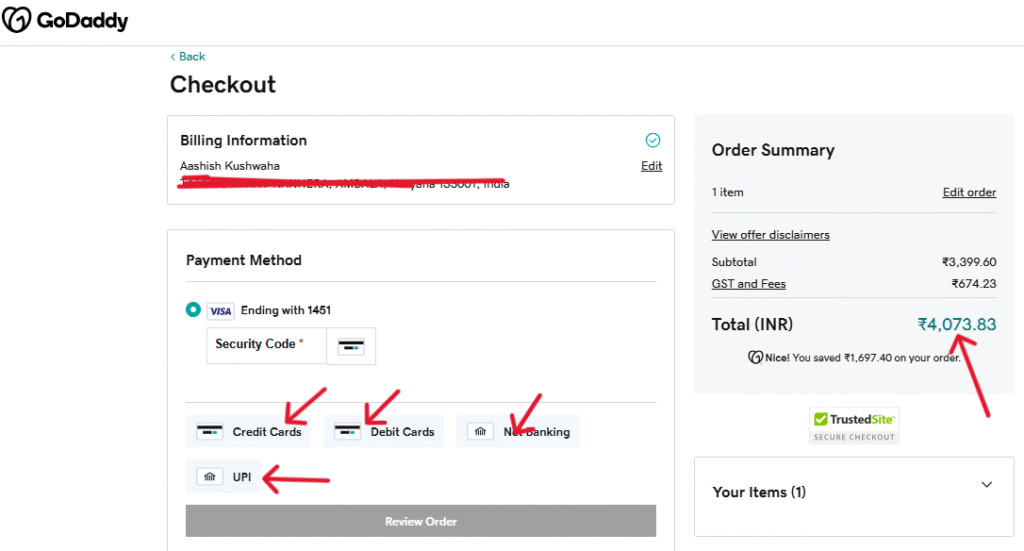Focus the Security Code input field
The image size is (1024, 551).
[x=266, y=345]
